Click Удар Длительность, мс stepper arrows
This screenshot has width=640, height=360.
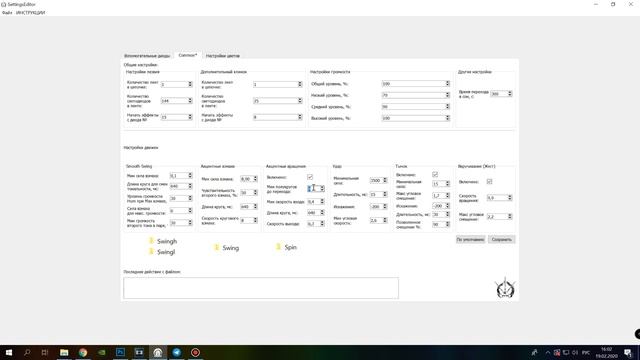pyautogui.click(x=385, y=194)
